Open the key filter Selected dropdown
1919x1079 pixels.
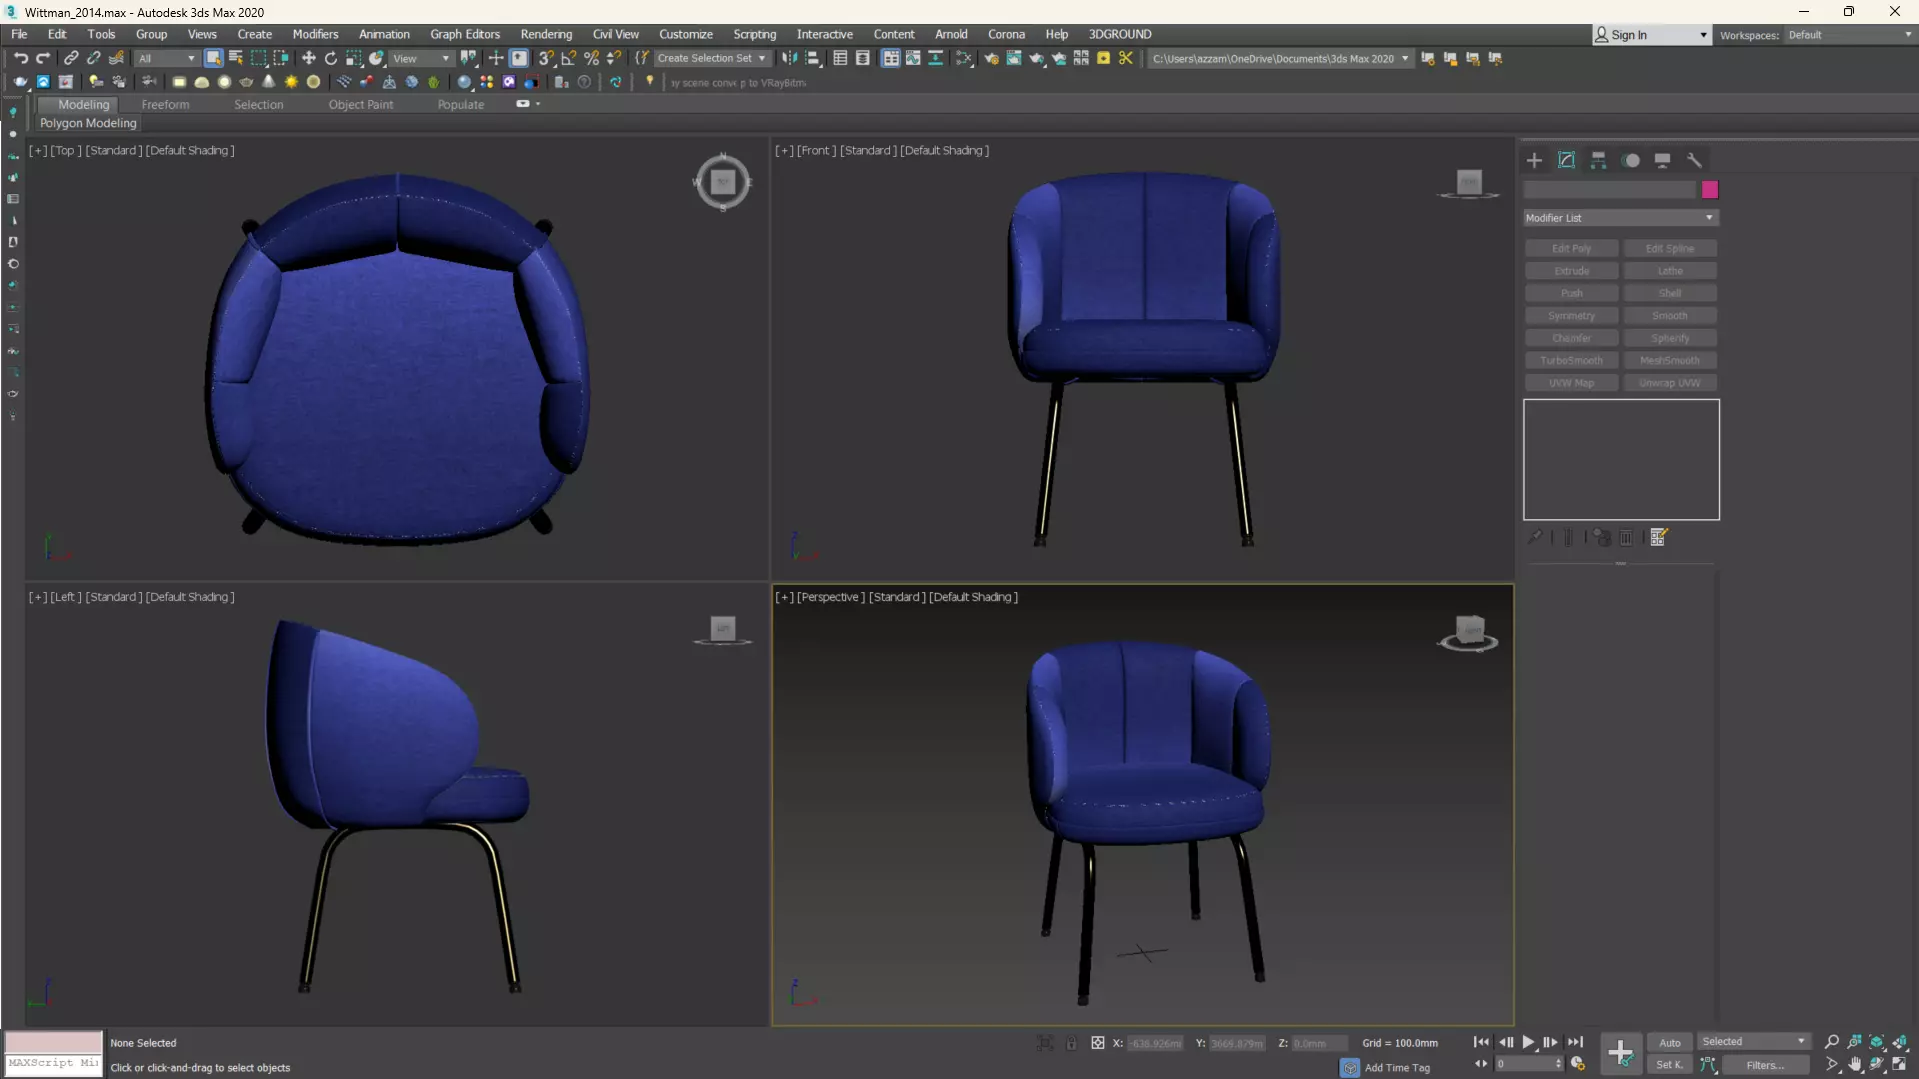coord(1754,1042)
